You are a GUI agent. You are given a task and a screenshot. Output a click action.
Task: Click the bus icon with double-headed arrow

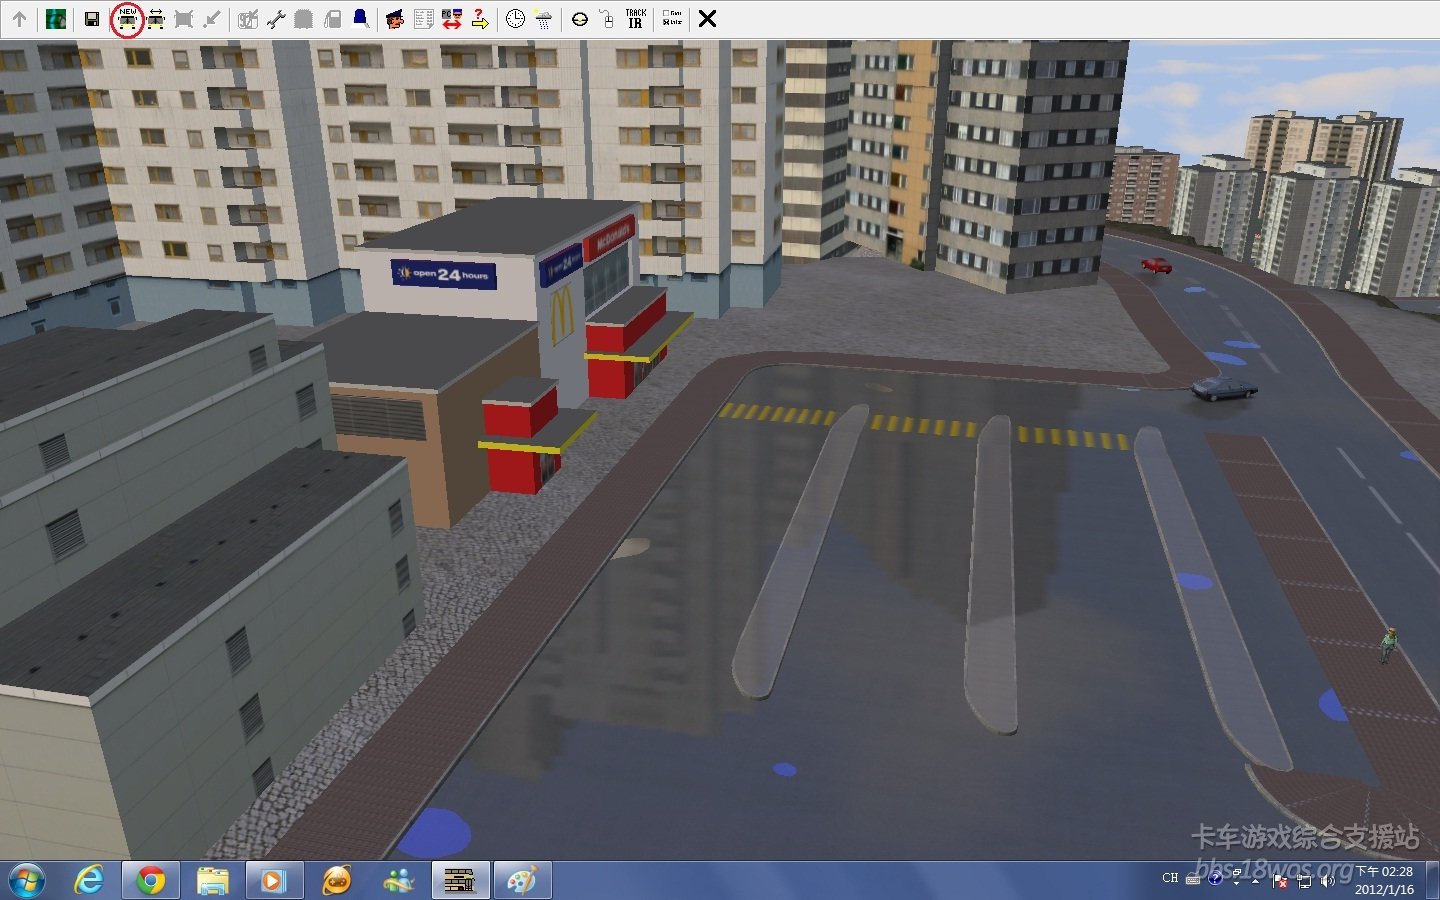click(x=156, y=19)
